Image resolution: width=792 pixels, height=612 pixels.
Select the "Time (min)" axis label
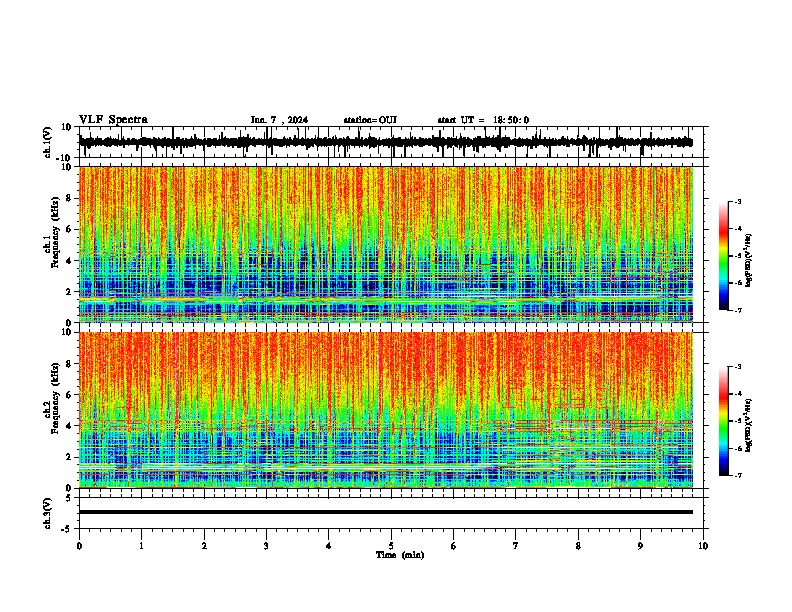pos(400,555)
